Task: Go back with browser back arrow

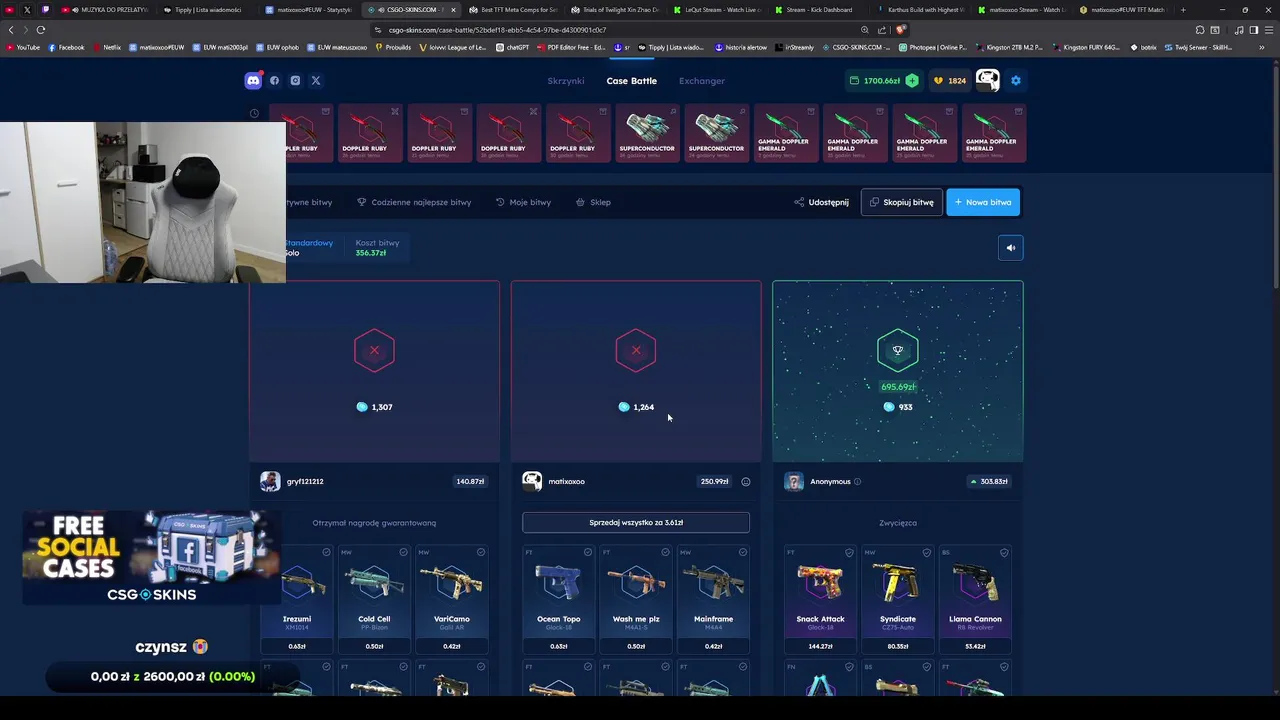Action: coord(11,30)
